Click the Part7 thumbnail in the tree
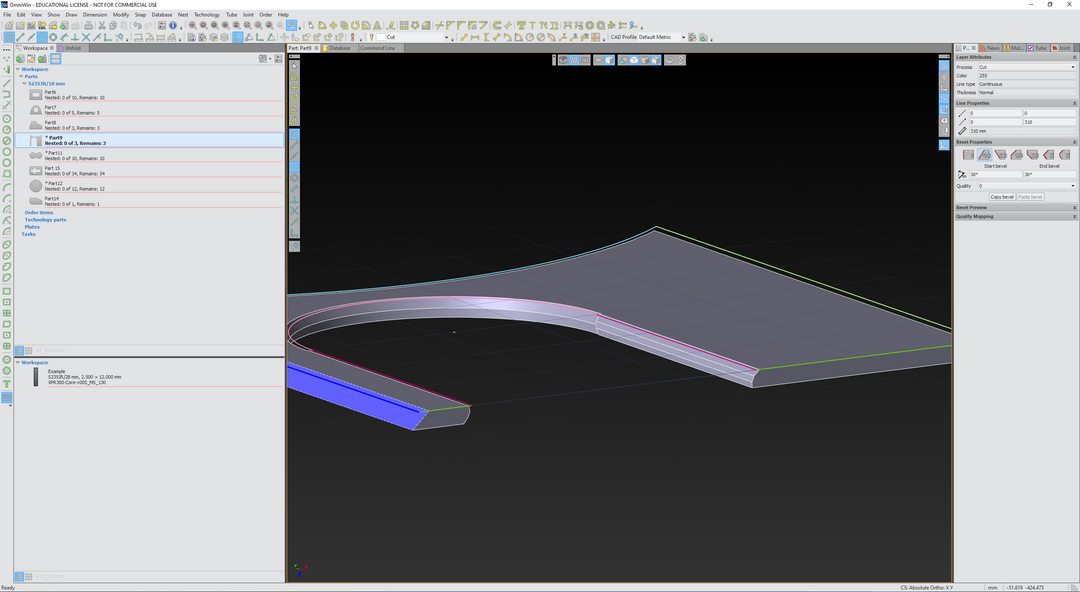This screenshot has height=592, width=1080. [x=36, y=110]
